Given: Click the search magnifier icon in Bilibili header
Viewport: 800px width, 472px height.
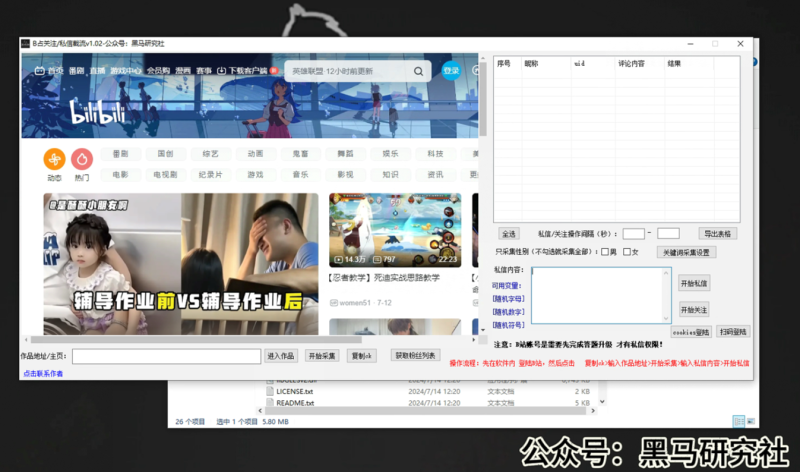Looking at the screenshot, I should (x=416, y=72).
